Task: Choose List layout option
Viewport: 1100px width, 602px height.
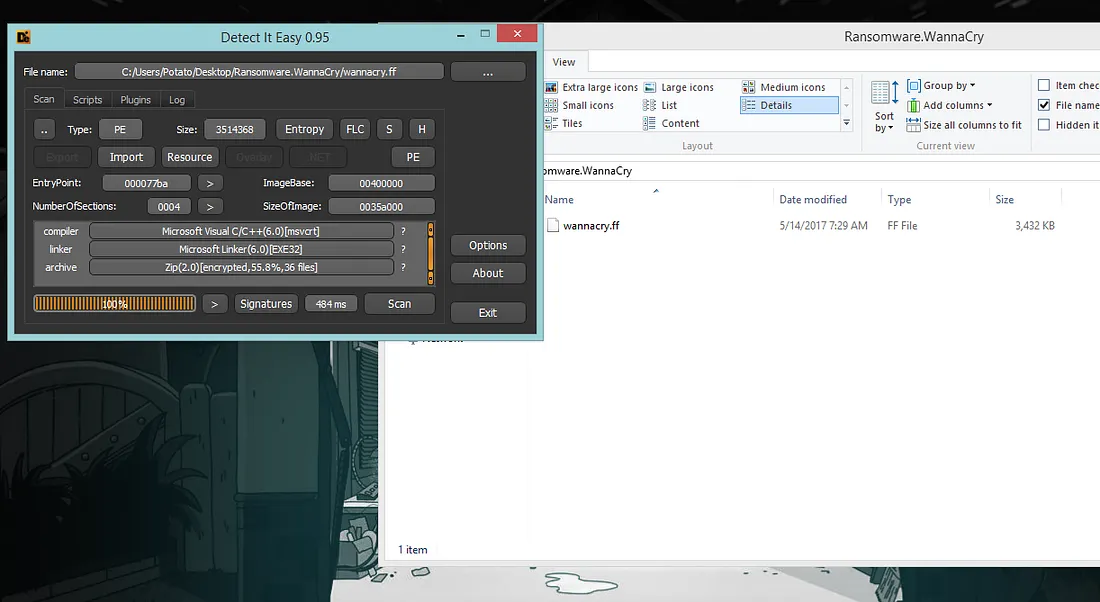Action: click(x=660, y=105)
